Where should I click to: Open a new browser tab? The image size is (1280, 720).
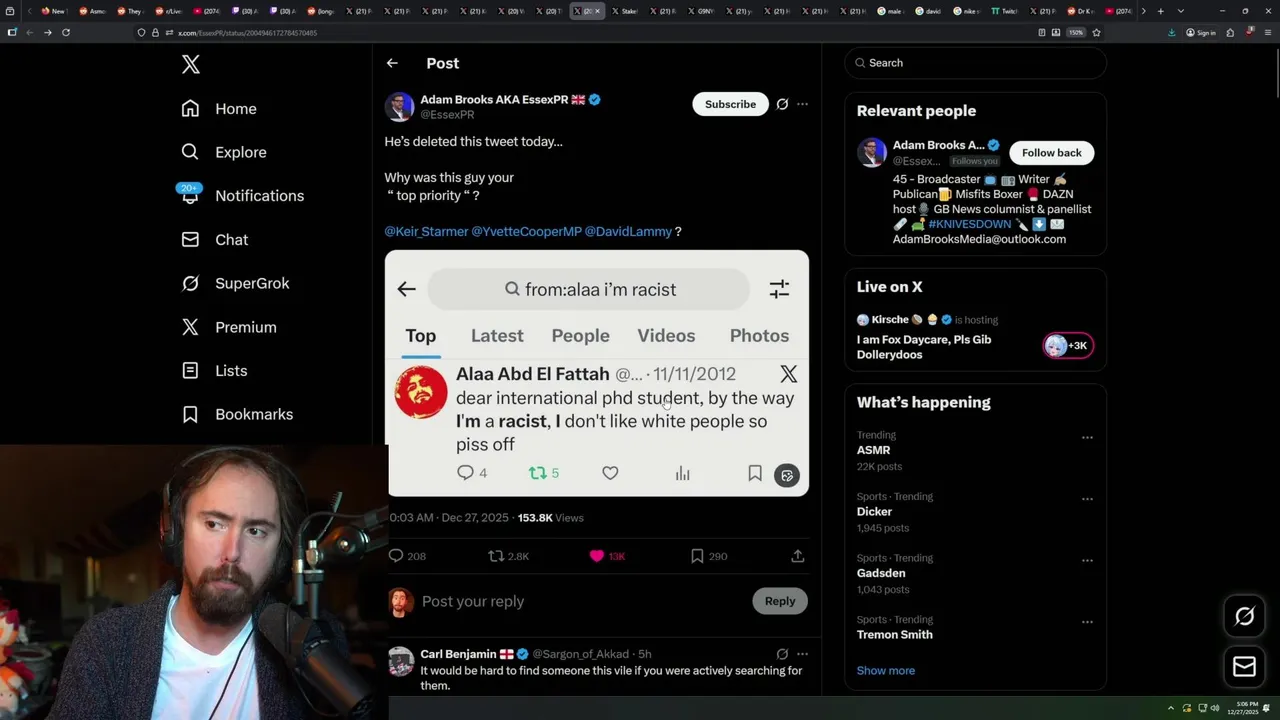click(1160, 11)
